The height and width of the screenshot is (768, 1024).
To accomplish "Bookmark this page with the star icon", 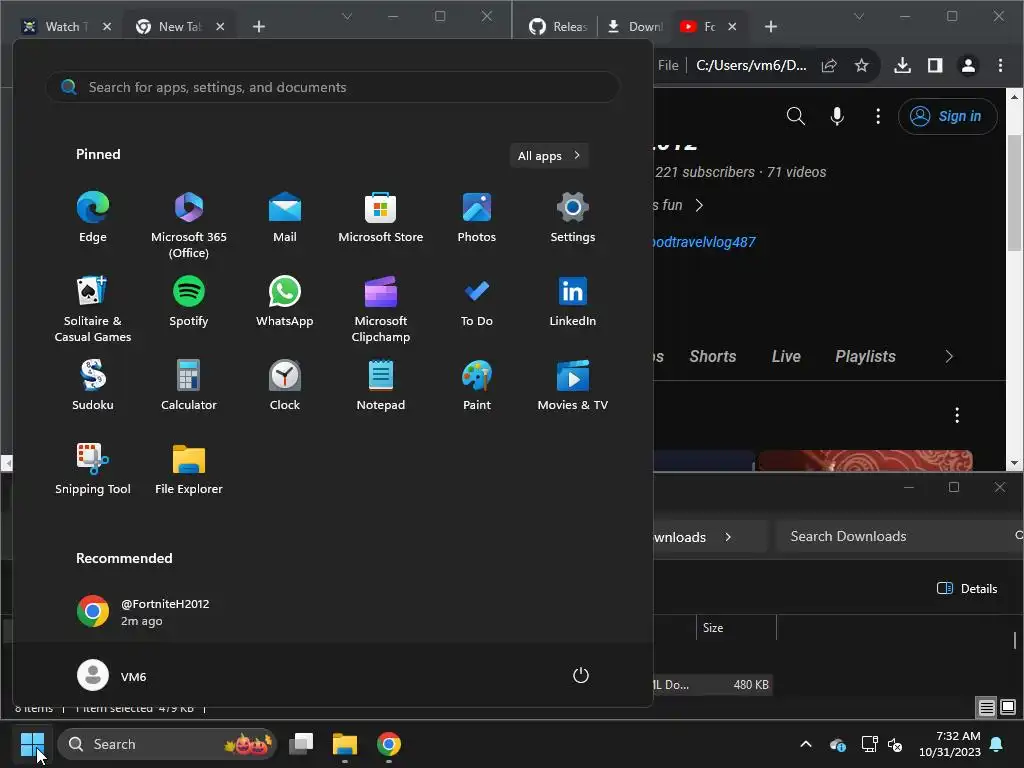I will [x=861, y=65].
